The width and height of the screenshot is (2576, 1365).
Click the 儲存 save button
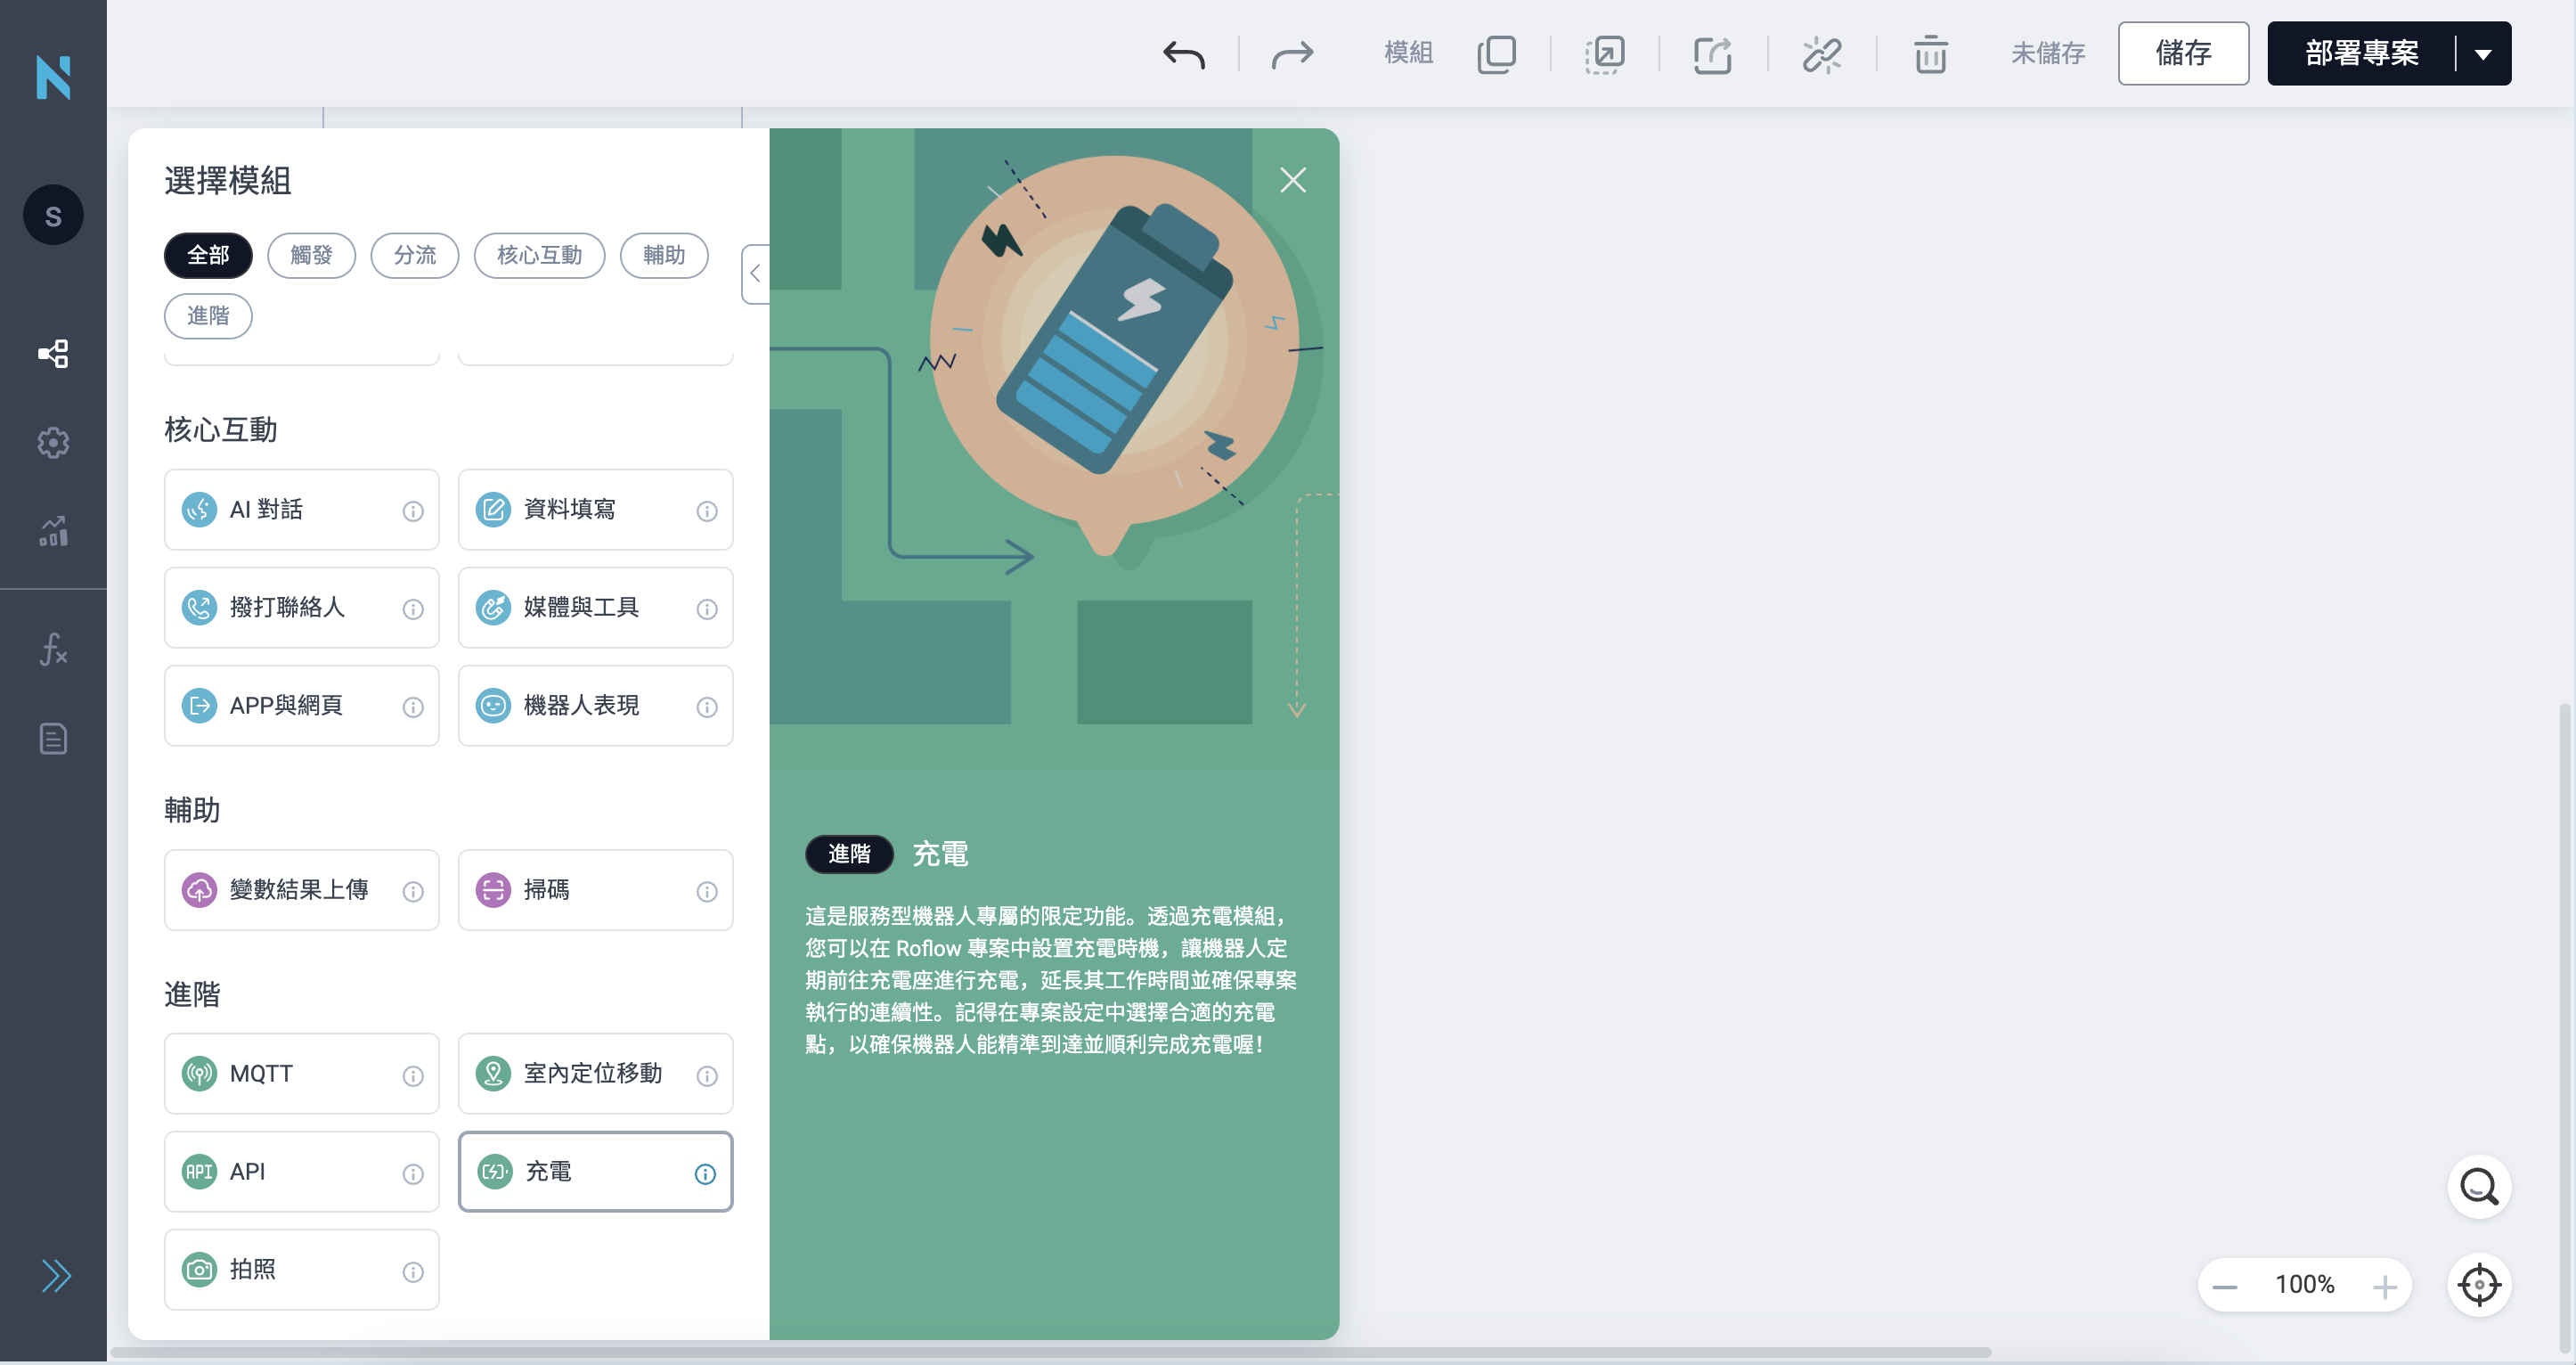(x=2183, y=54)
